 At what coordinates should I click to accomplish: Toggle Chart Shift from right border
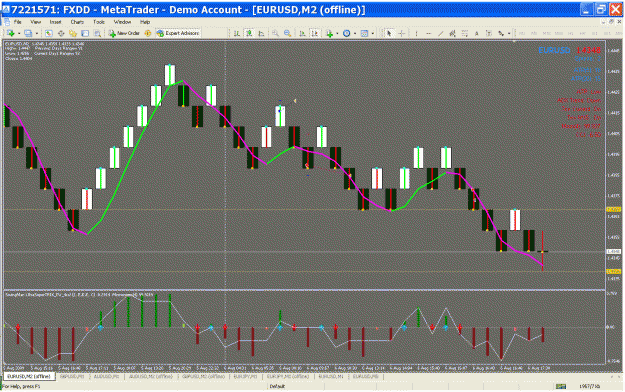(315, 33)
